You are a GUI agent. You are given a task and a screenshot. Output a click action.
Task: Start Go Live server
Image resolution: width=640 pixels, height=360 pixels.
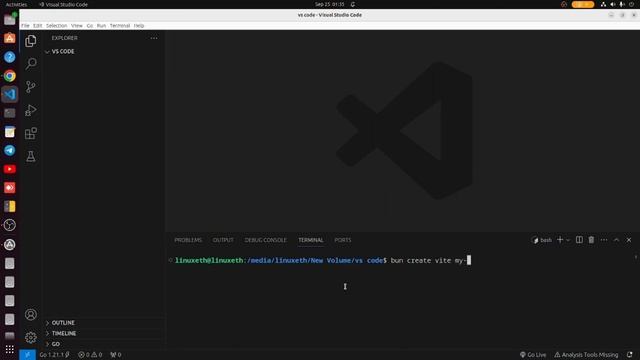click(533, 355)
